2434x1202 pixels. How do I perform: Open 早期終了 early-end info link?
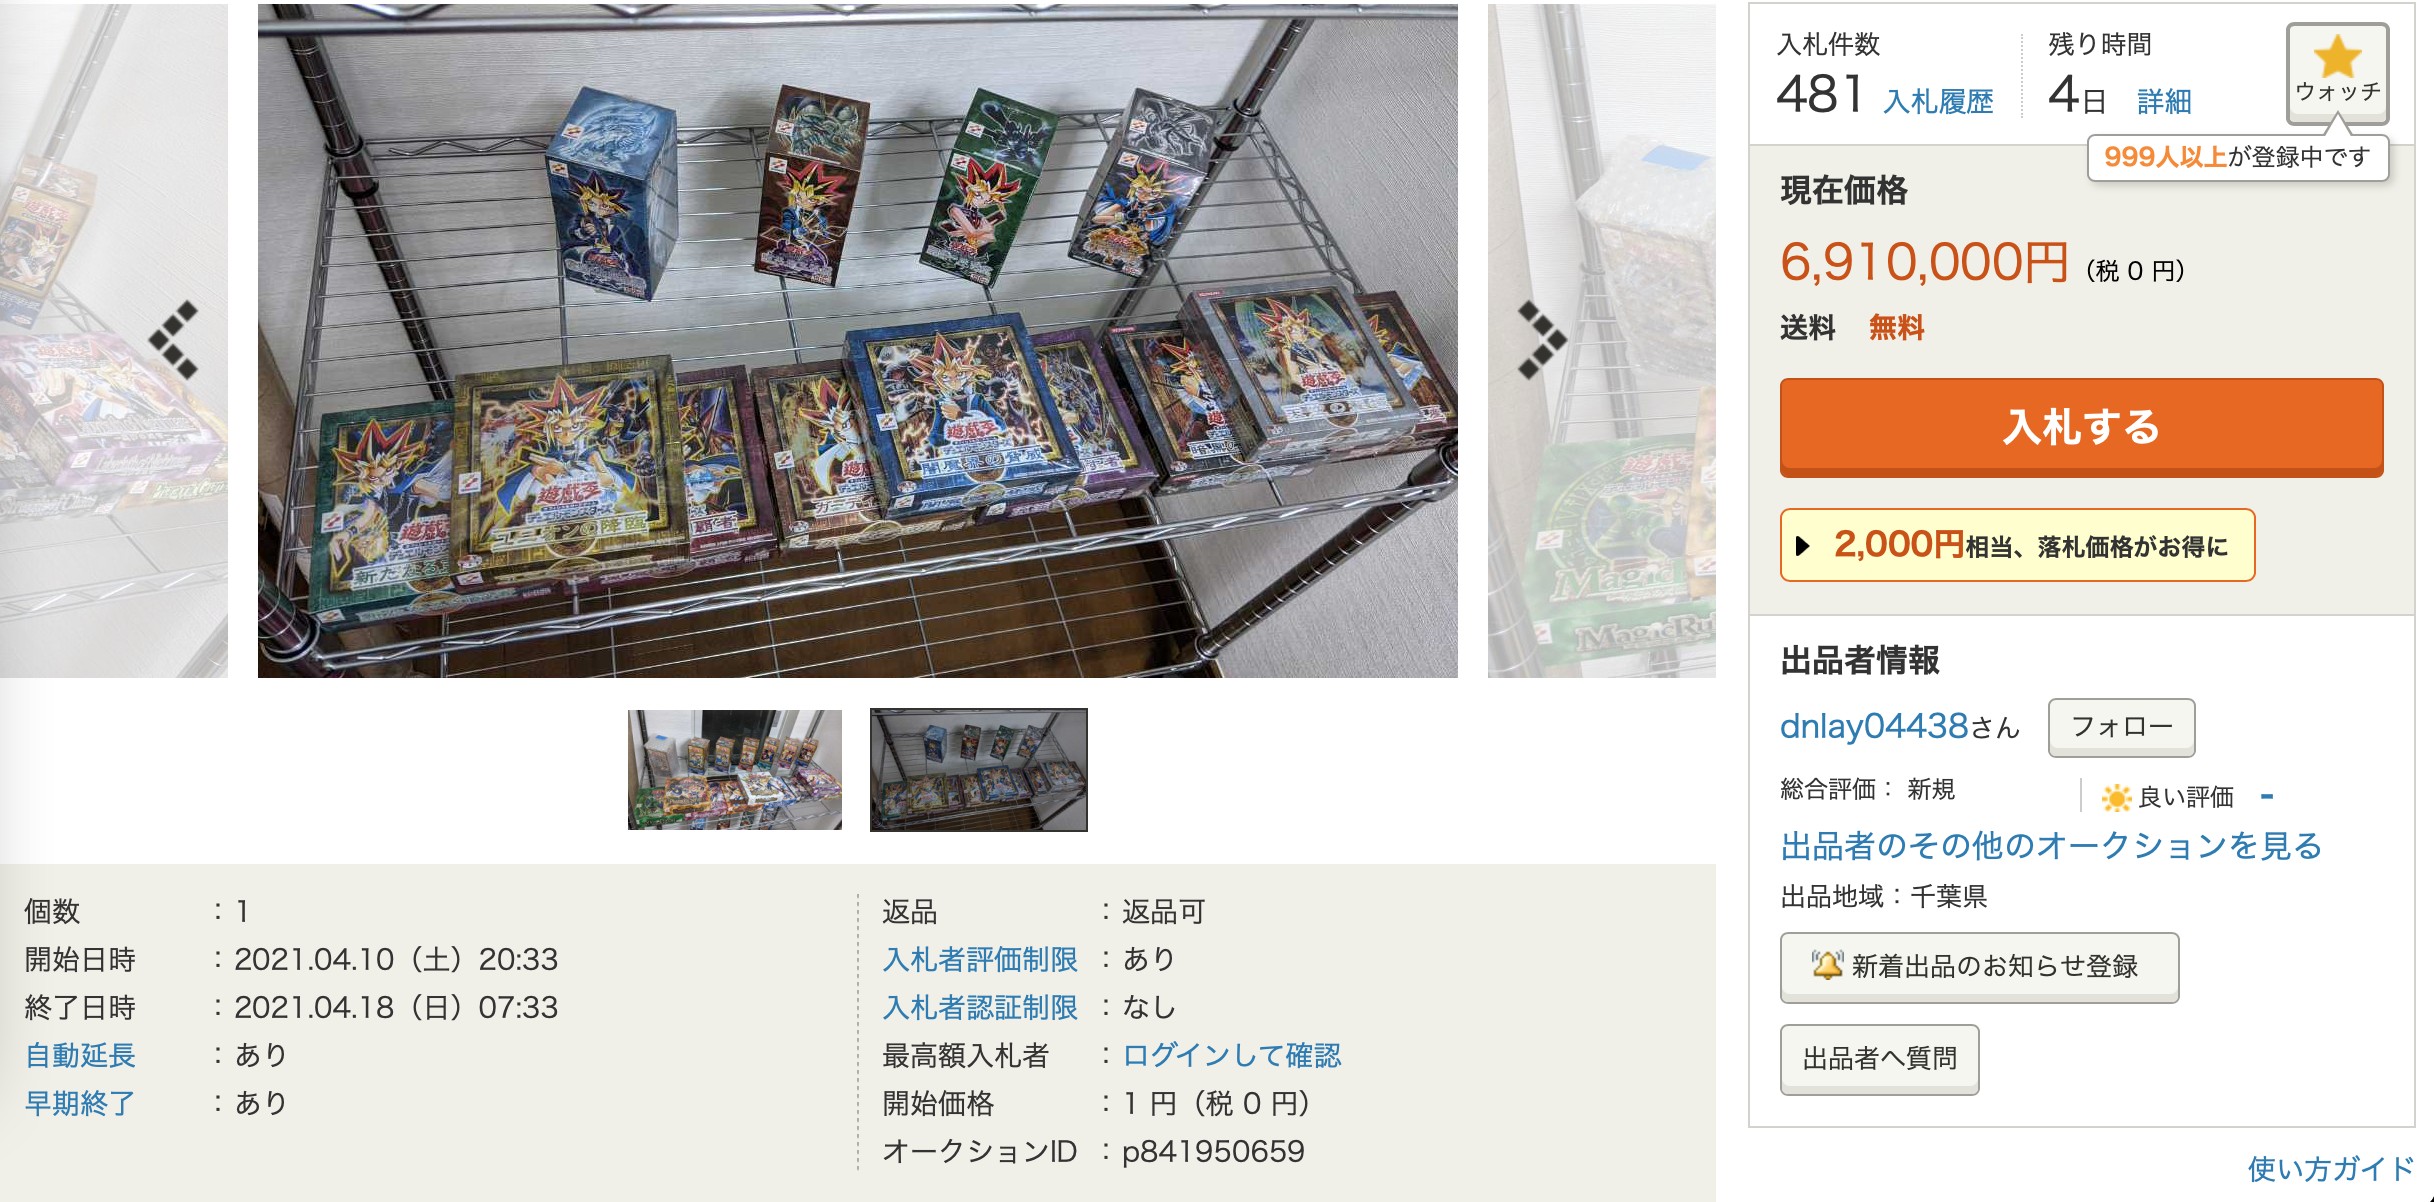click(80, 1103)
